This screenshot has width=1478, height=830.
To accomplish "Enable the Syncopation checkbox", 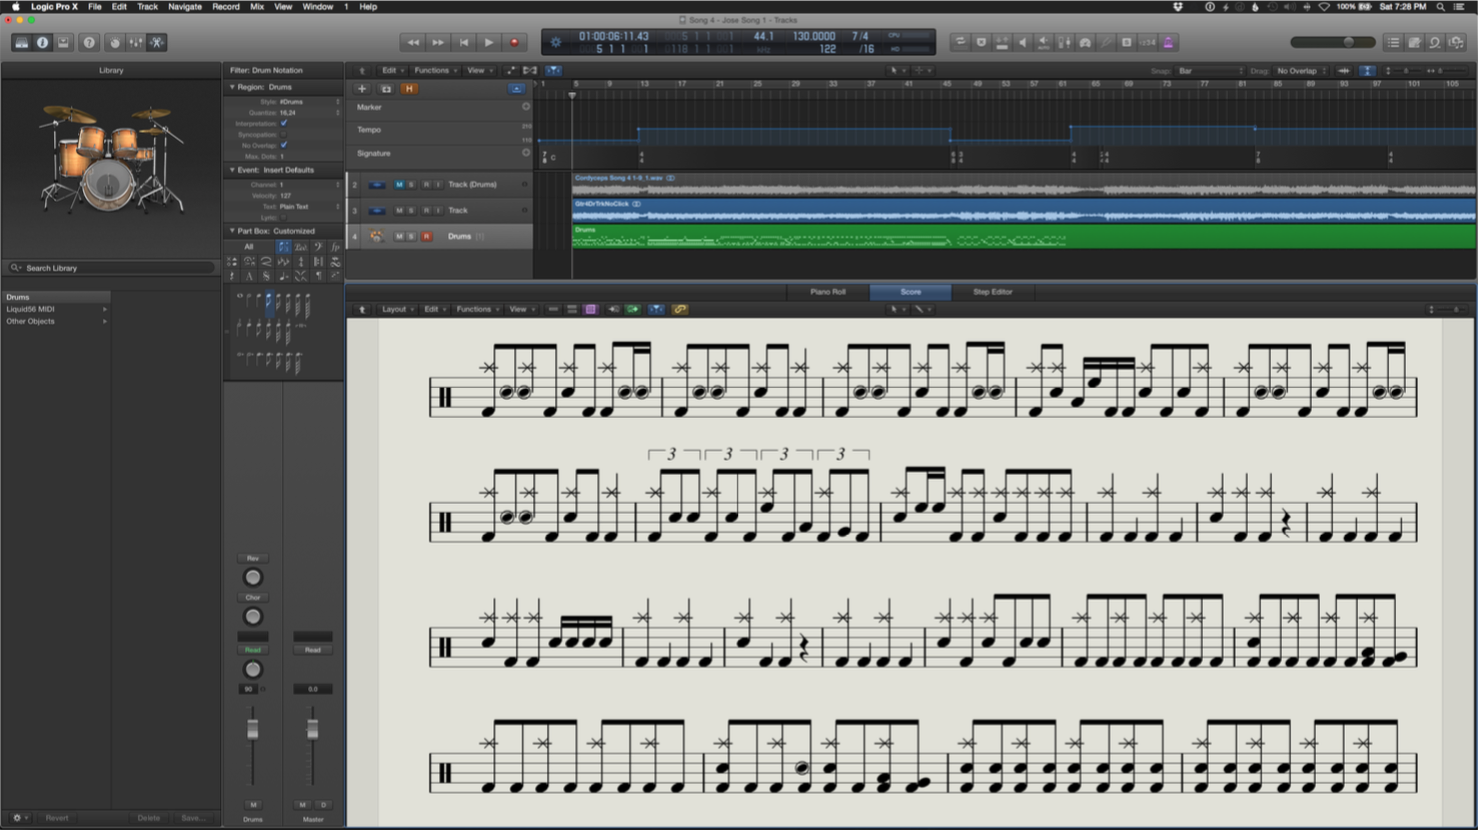I will pyautogui.click(x=283, y=135).
